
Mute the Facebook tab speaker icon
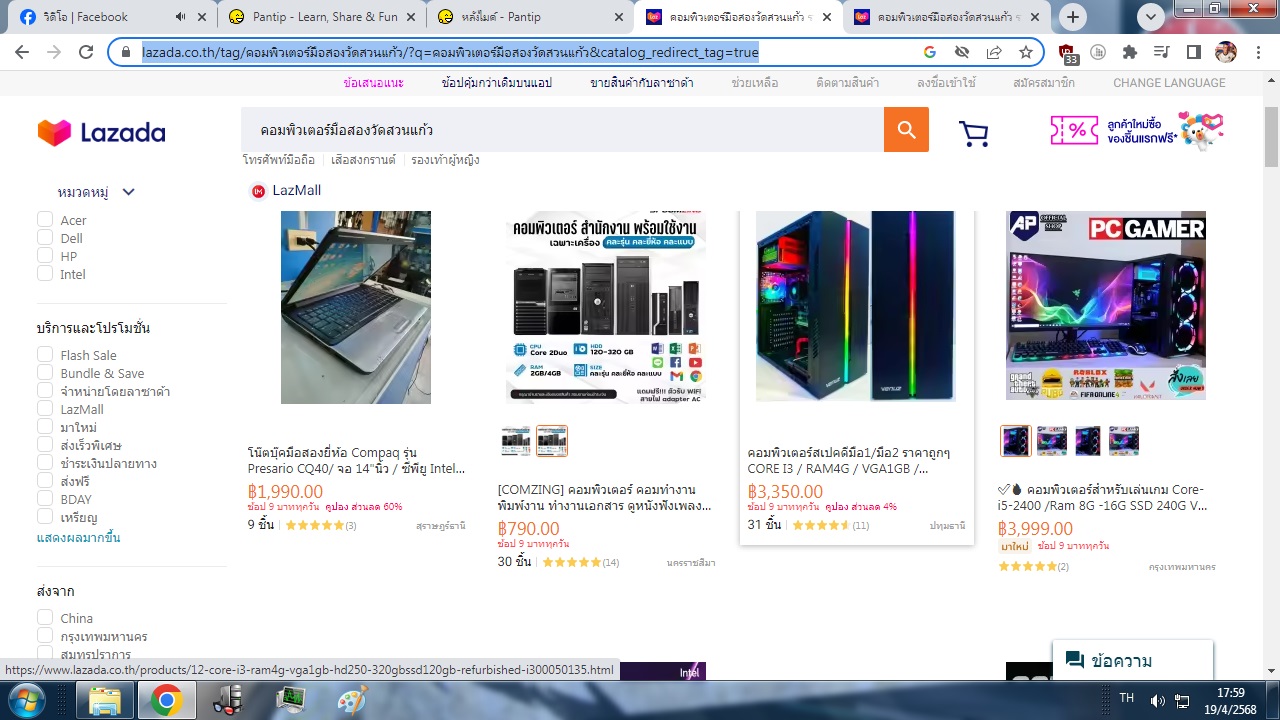coord(180,17)
